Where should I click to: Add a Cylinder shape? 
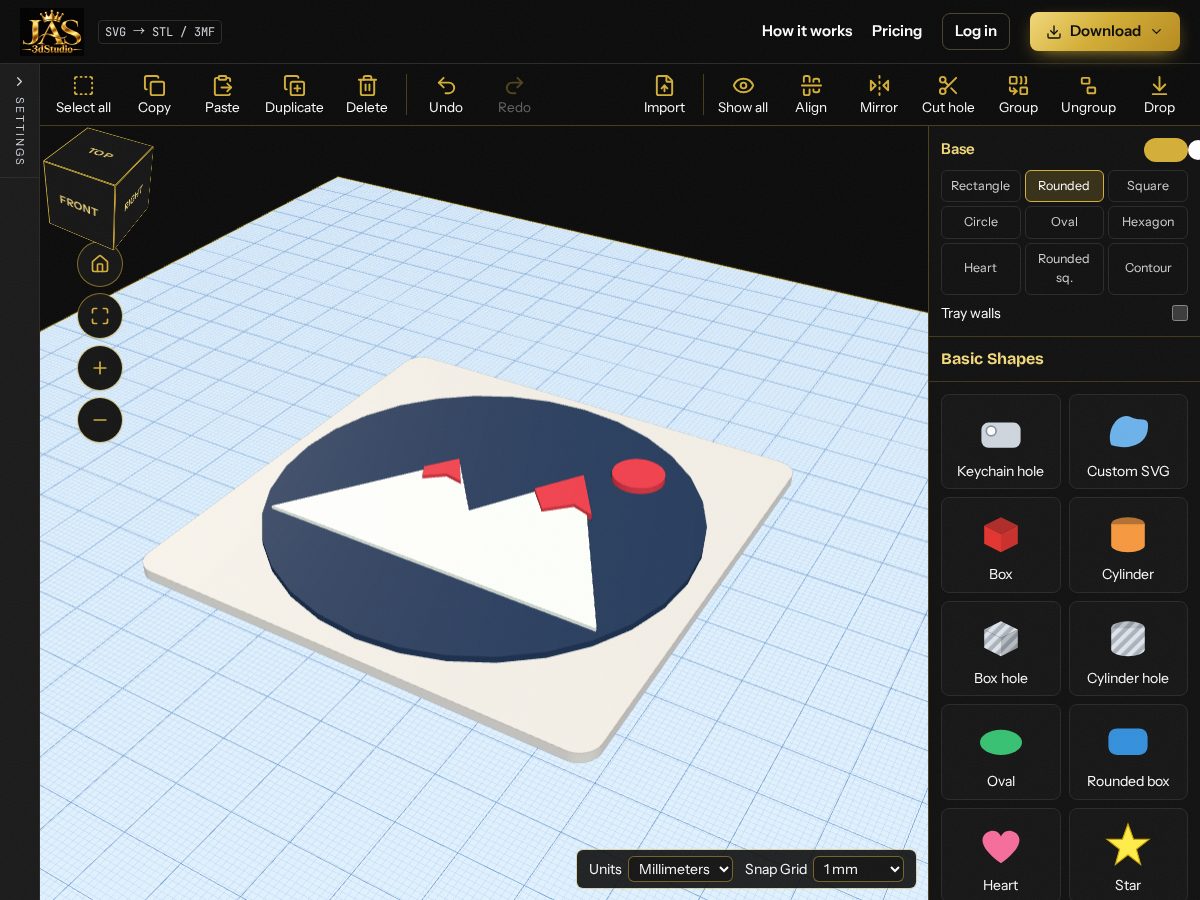(1128, 545)
